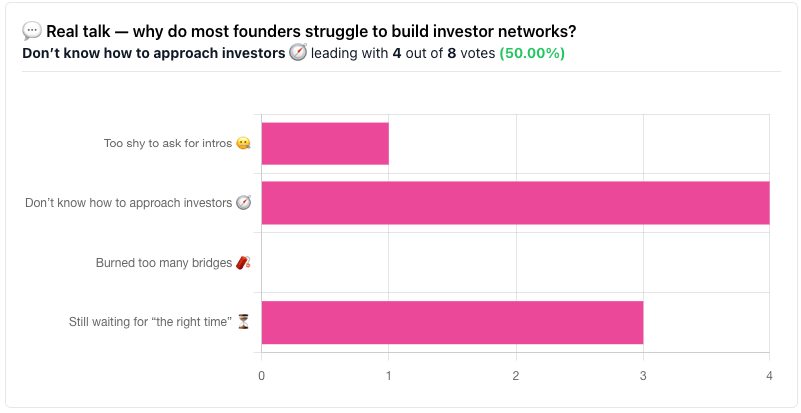Click the bold leading option in subtitle

click(154, 53)
